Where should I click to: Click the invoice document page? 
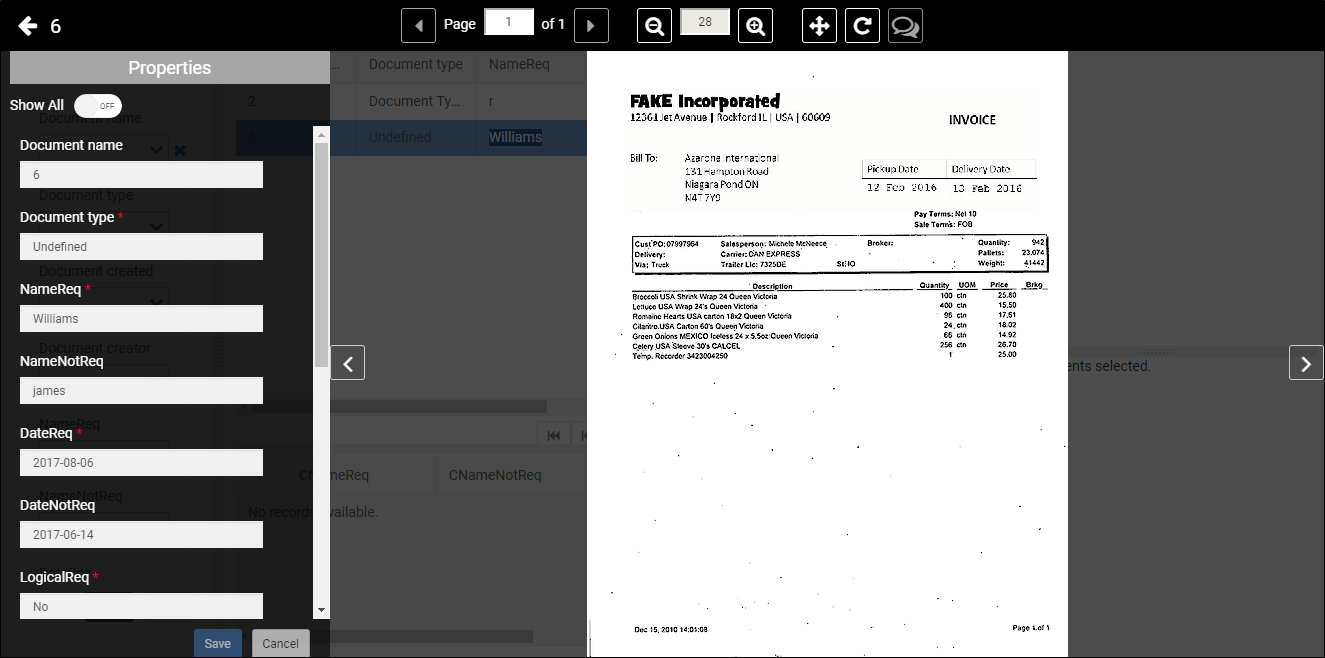point(827,354)
